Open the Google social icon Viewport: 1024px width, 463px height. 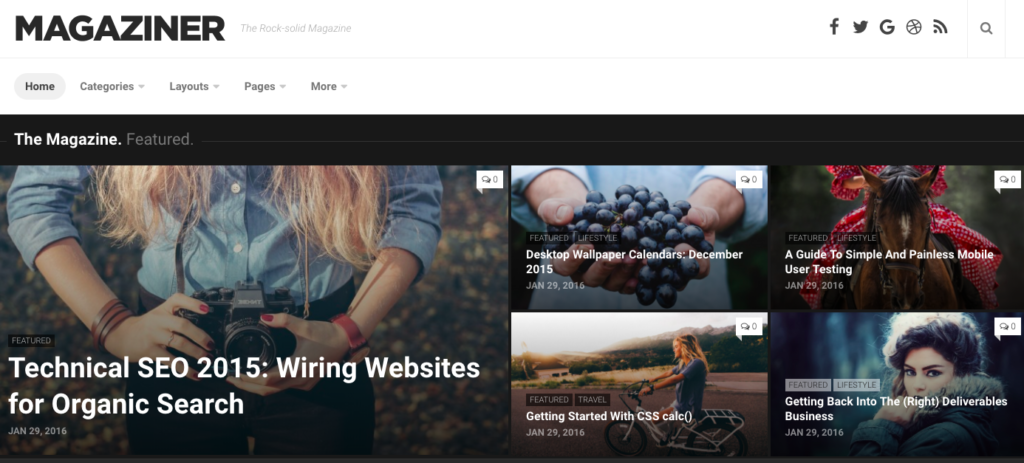click(x=887, y=27)
